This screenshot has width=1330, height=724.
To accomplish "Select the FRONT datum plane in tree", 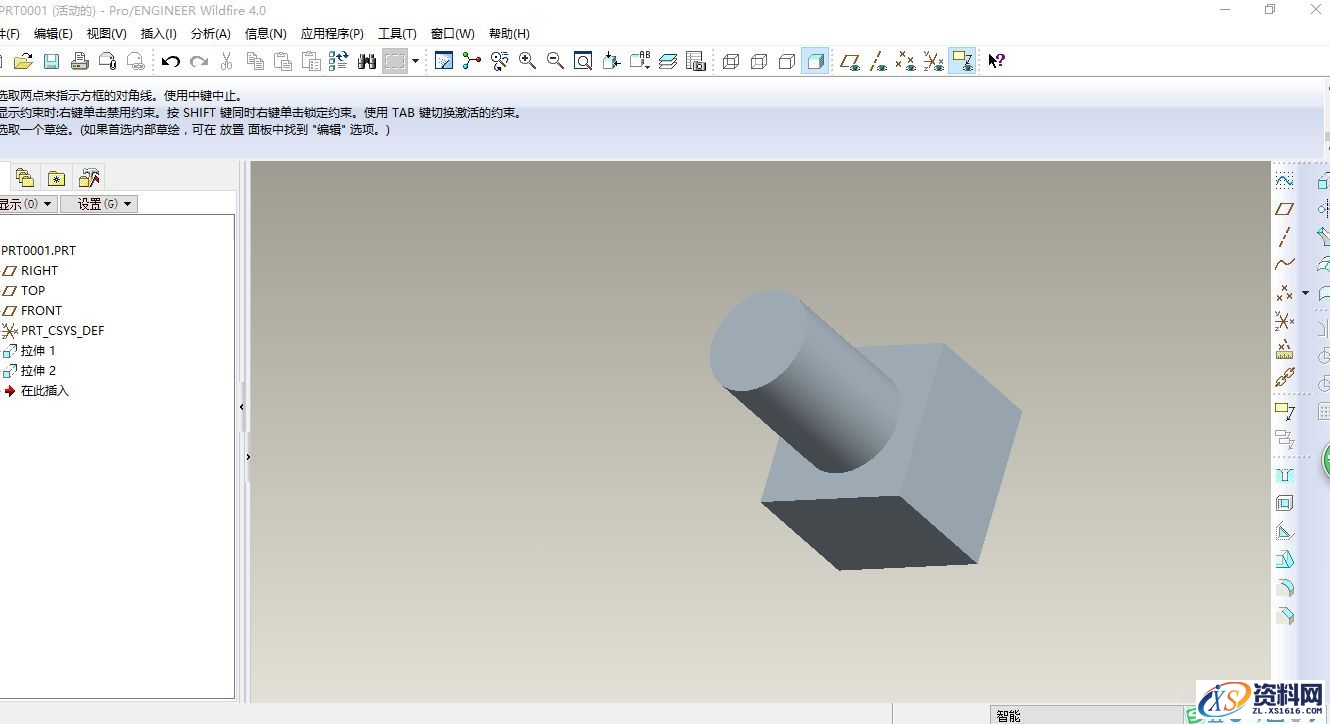I will click(41, 311).
